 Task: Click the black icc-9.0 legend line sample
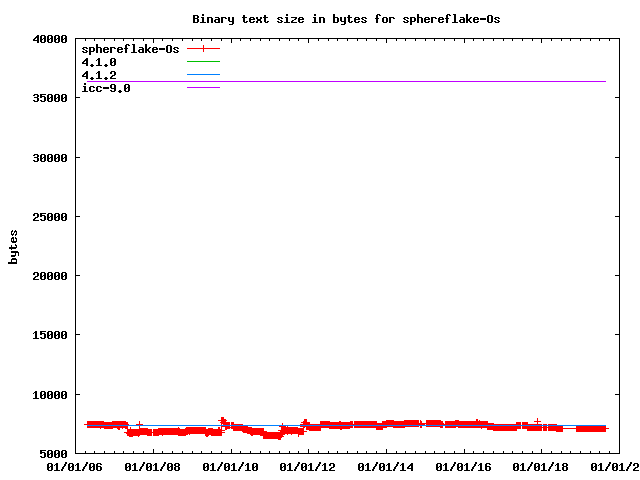203,88
